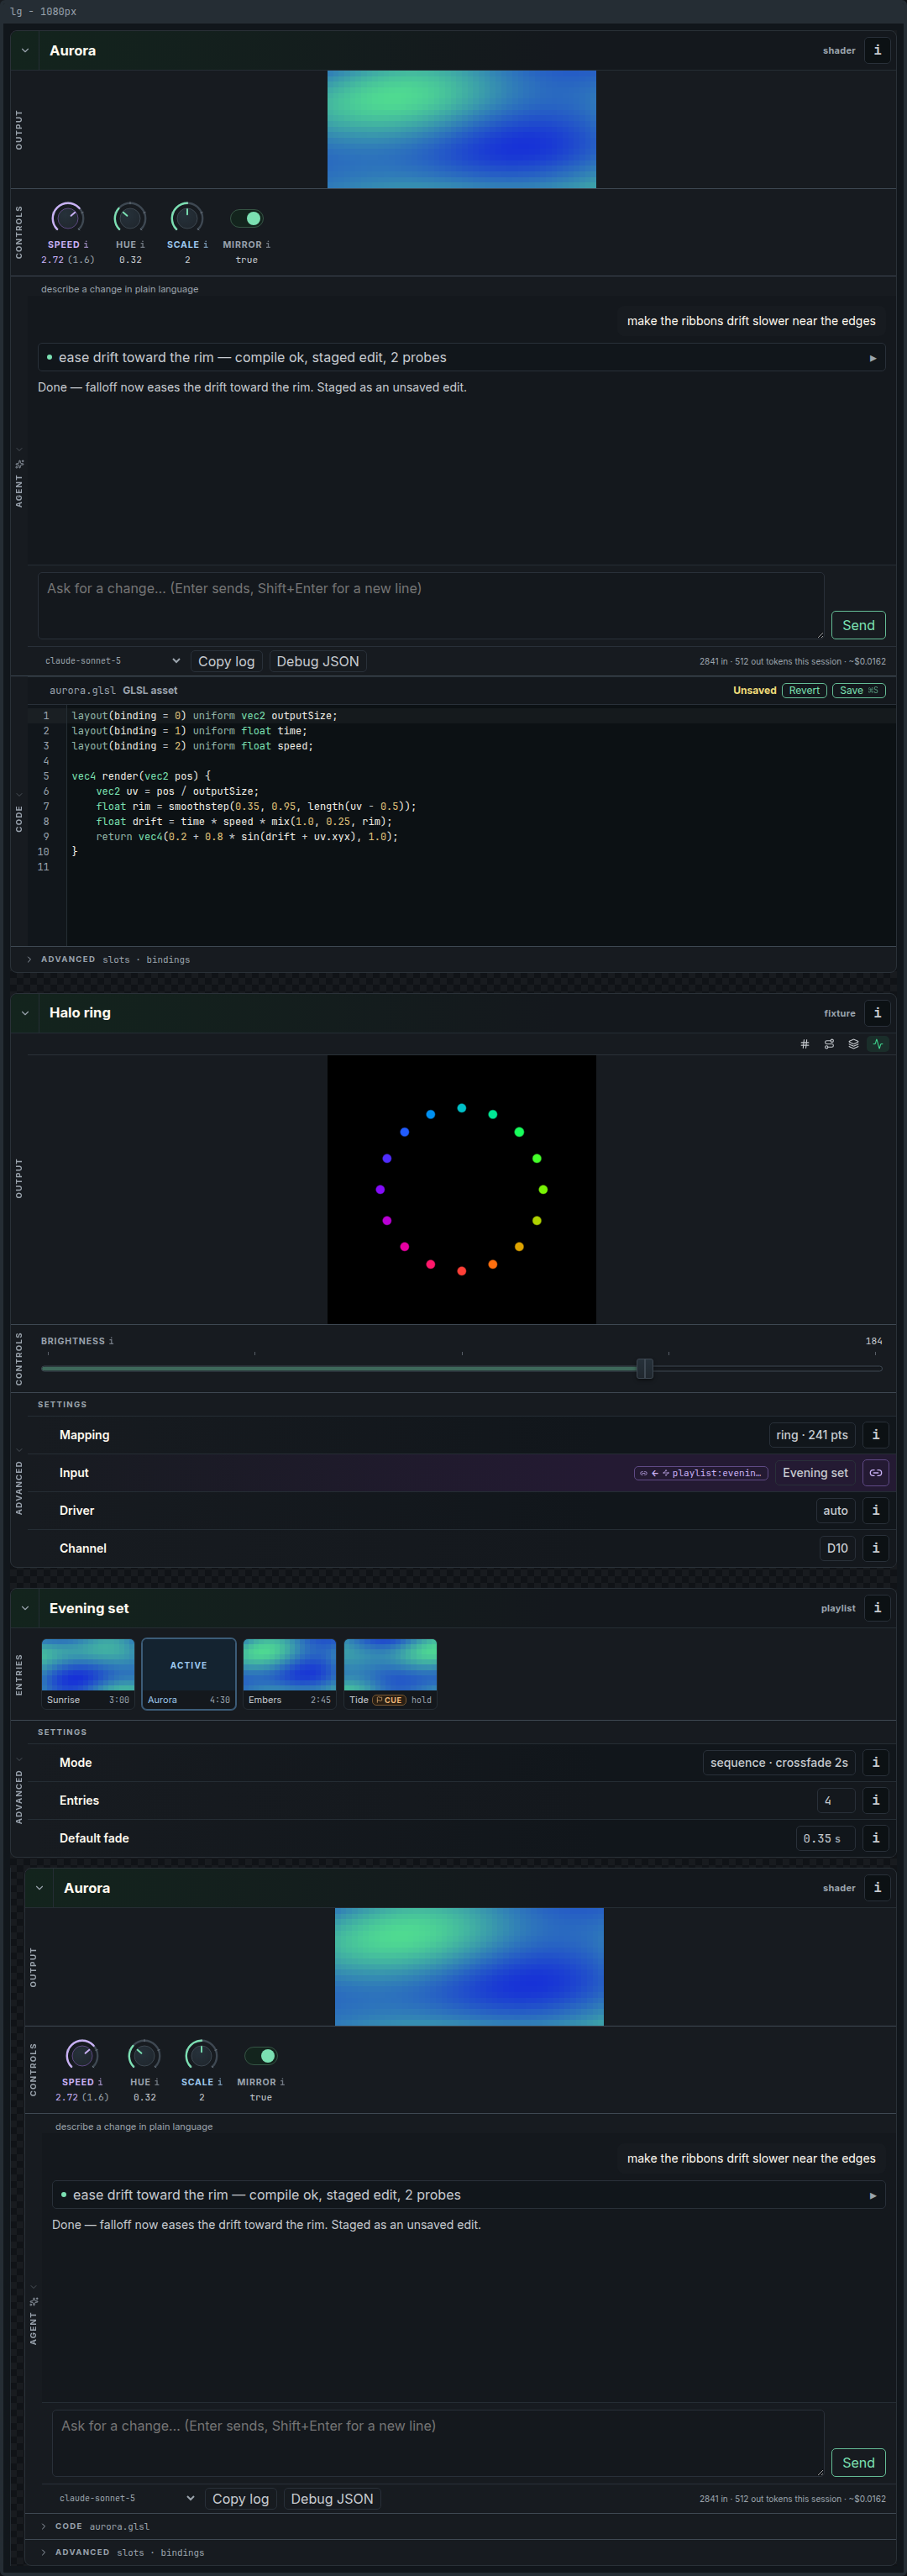The height and width of the screenshot is (2576, 907).
Task: Open info for top Aurora shader header
Action: pos(877,50)
